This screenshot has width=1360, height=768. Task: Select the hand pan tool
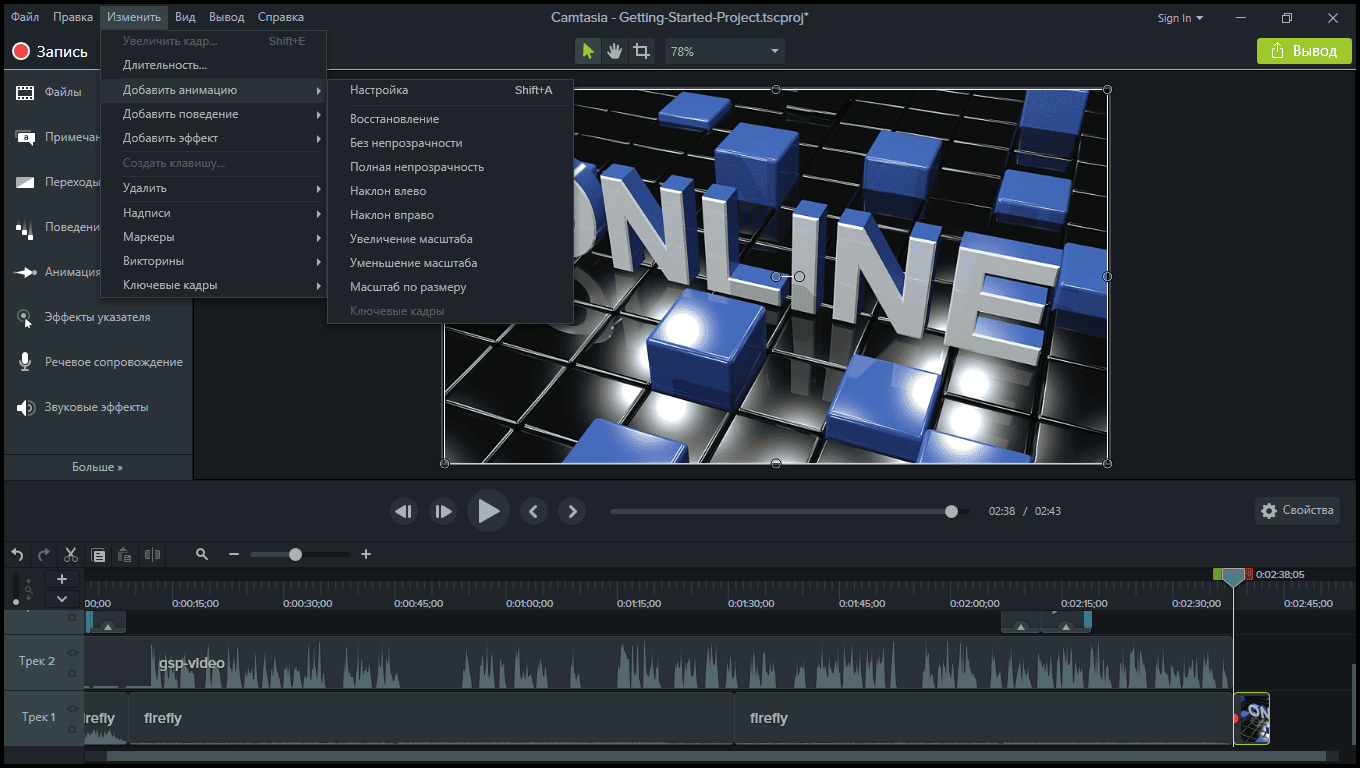pos(615,51)
